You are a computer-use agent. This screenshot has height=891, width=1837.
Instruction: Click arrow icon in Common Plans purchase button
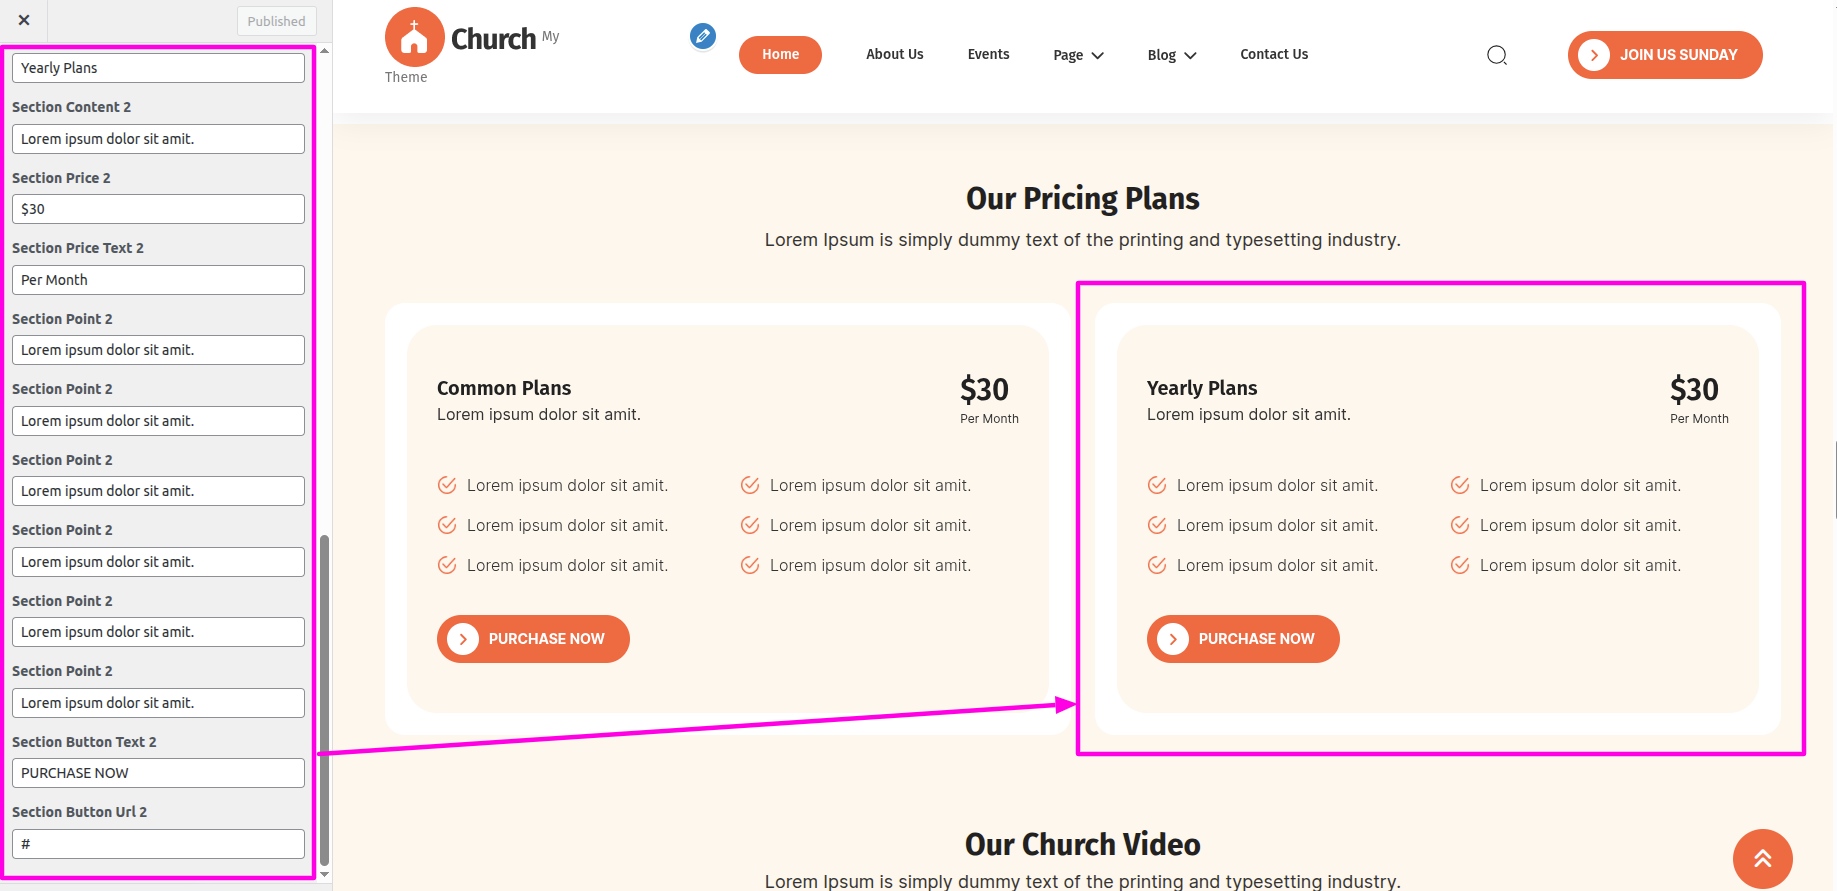click(x=463, y=639)
